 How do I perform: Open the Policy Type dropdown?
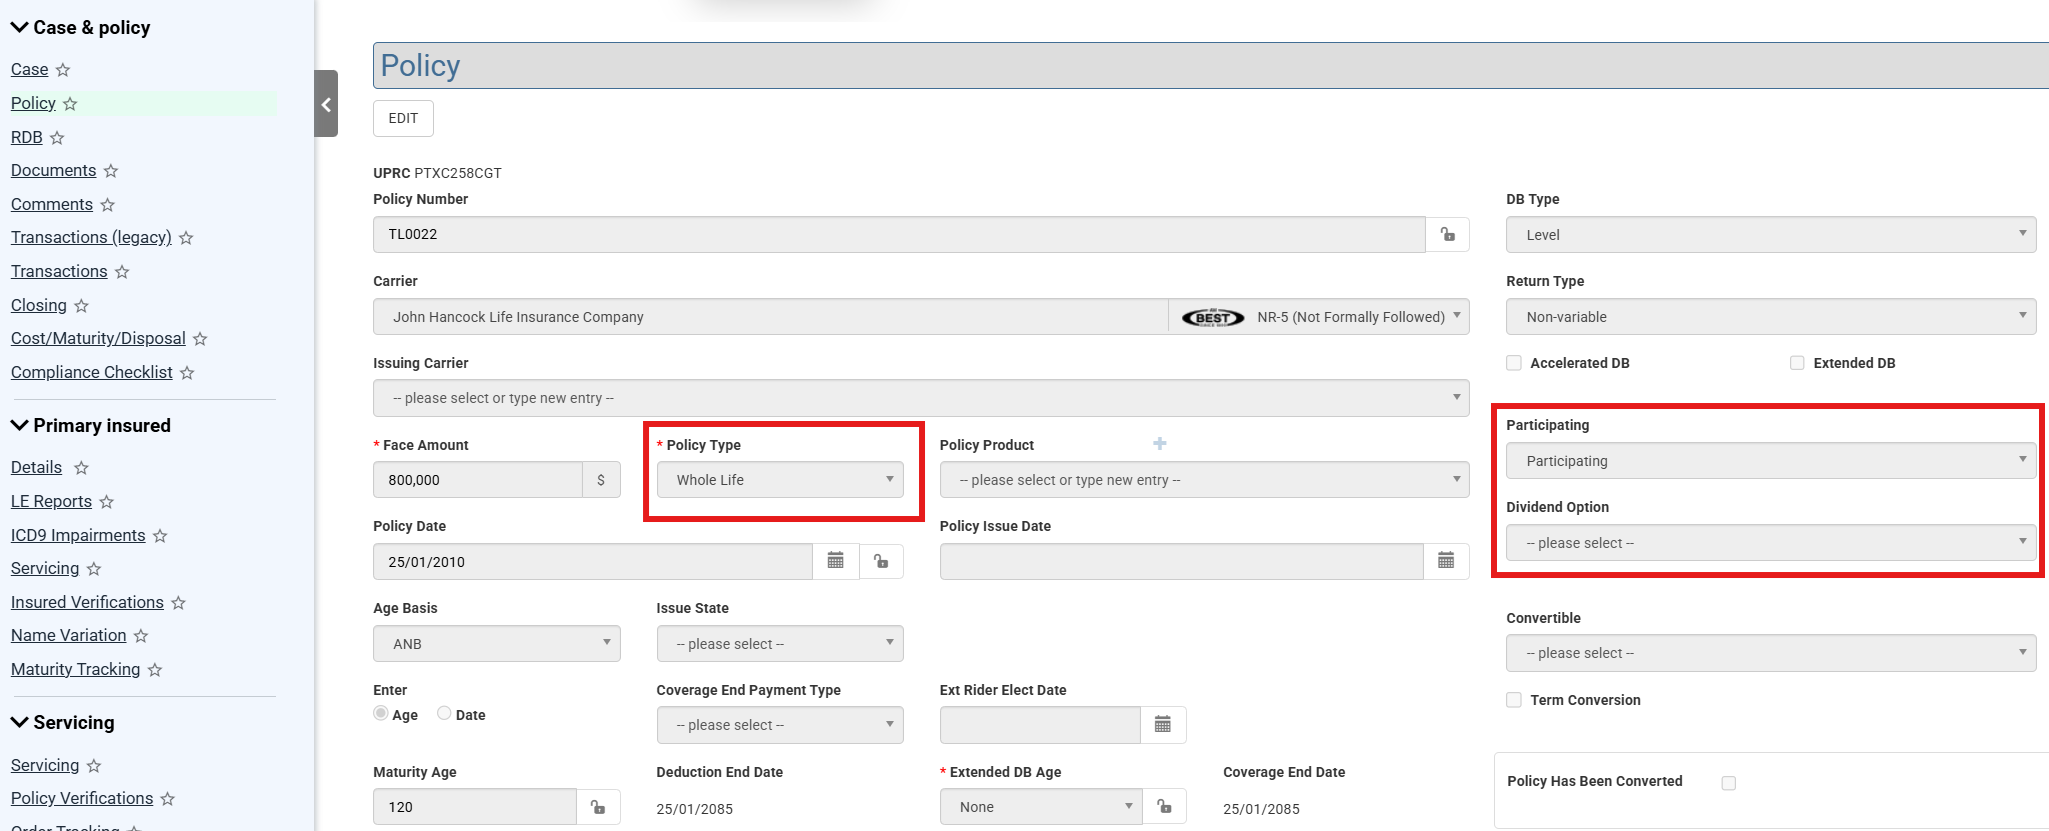coord(780,480)
